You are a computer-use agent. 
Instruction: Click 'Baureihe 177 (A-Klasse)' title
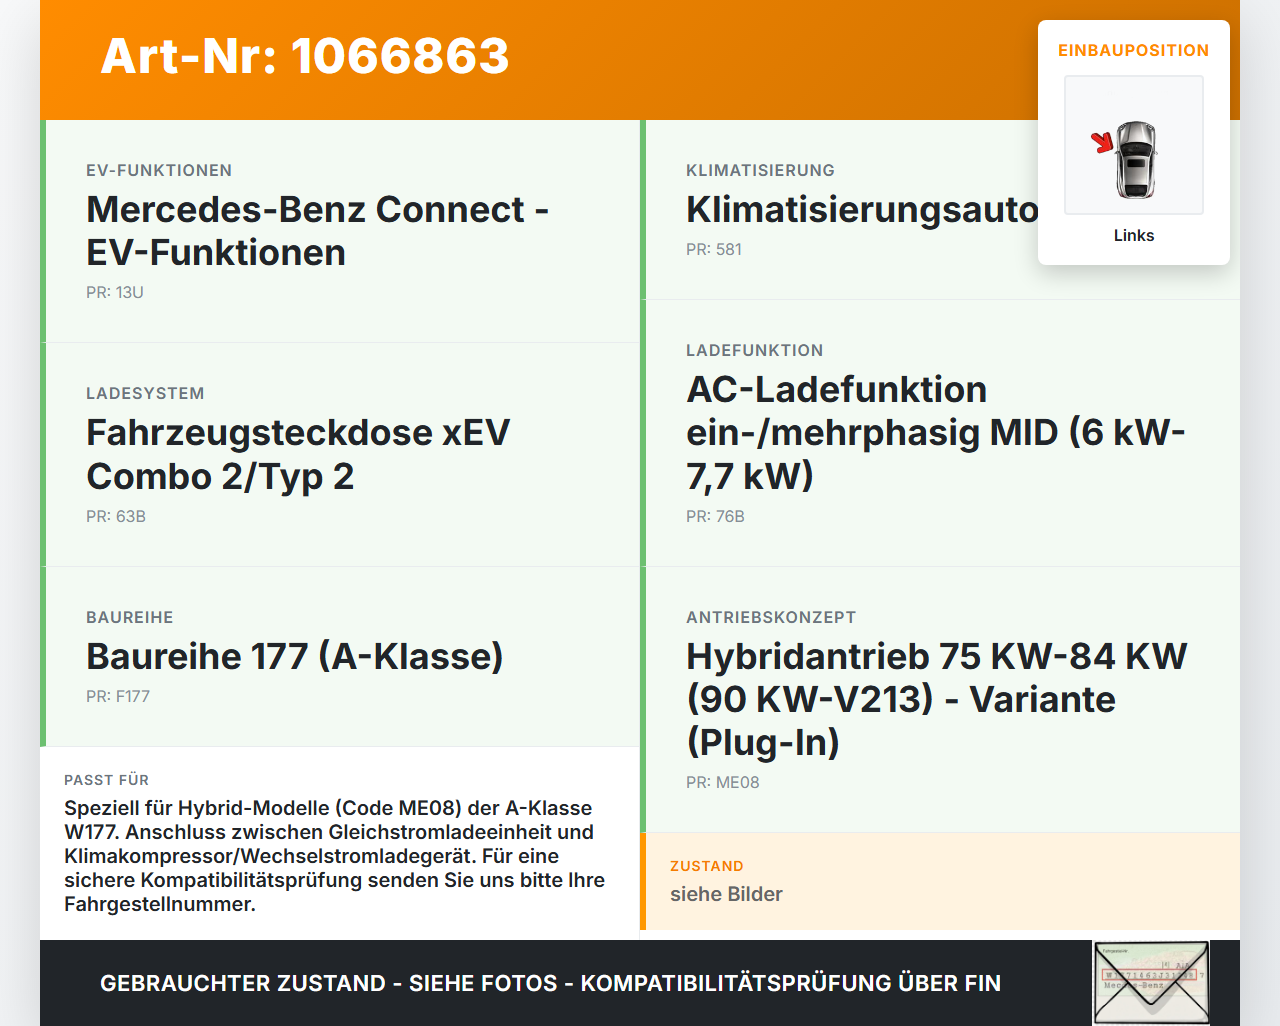coord(295,656)
